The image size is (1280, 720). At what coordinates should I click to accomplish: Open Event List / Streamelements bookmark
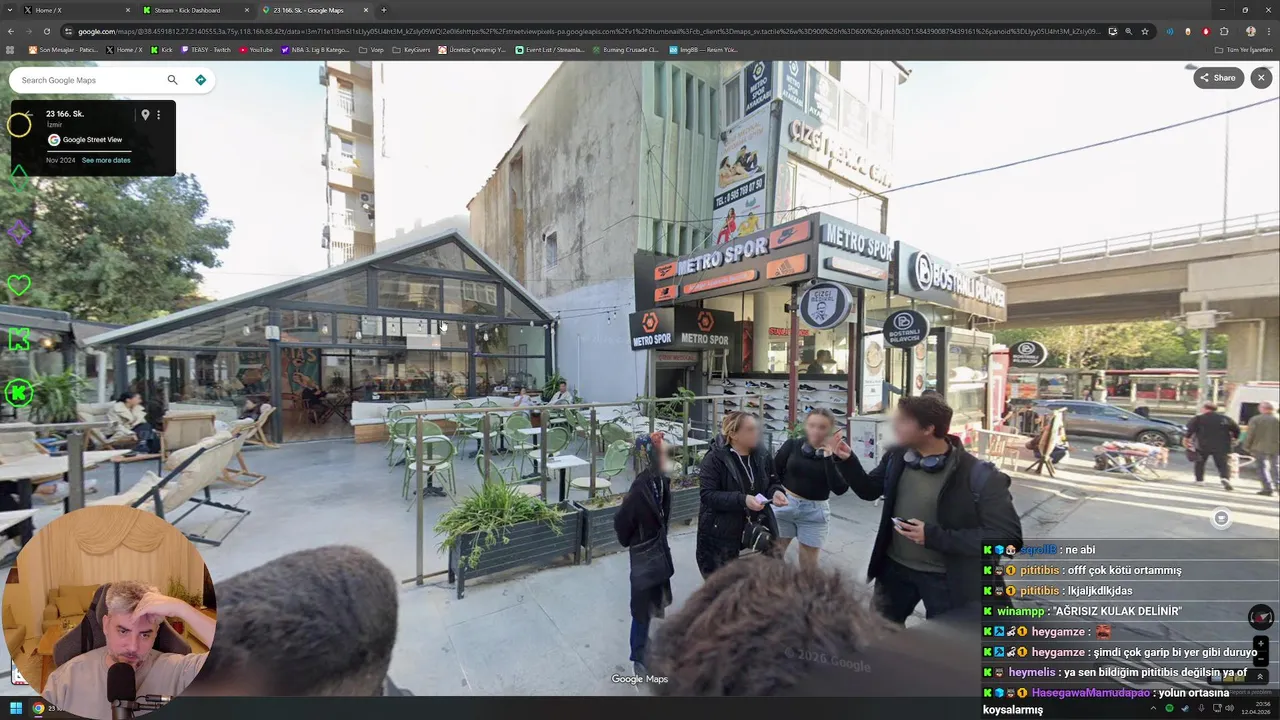pyautogui.click(x=550, y=49)
